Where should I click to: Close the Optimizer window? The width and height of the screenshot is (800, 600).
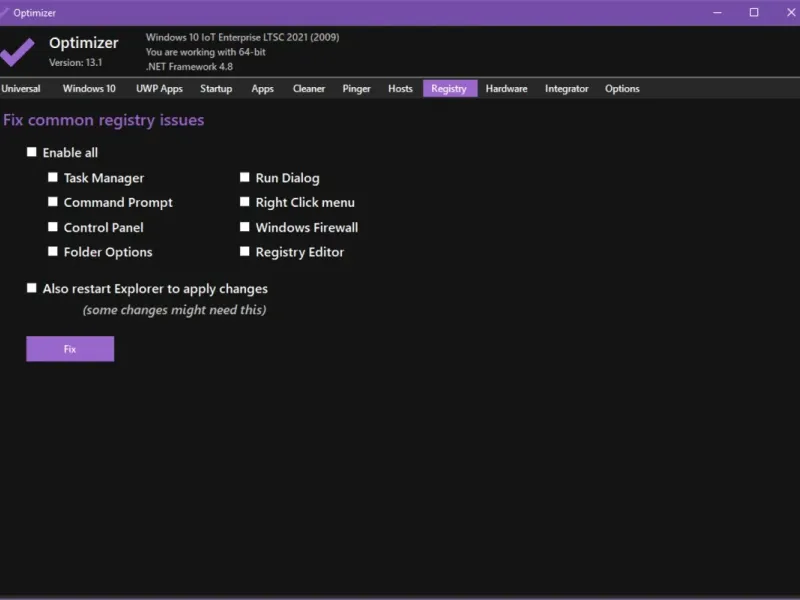[790, 13]
